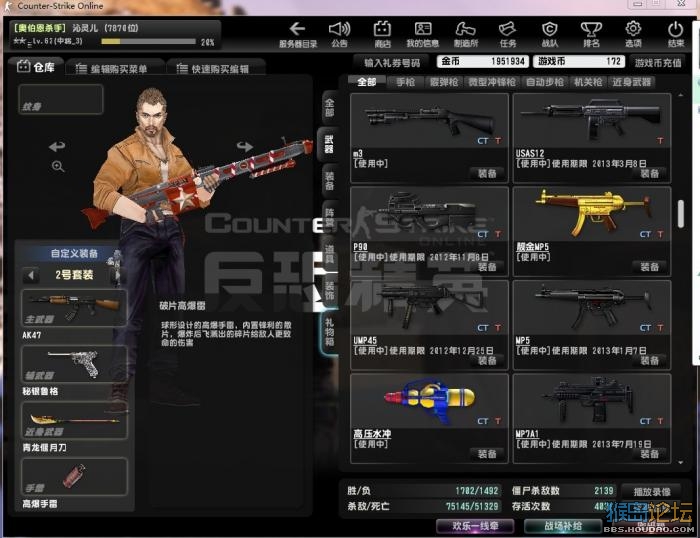
Task: Click the weapon list scroll-down arrow
Action: click(680, 463)
